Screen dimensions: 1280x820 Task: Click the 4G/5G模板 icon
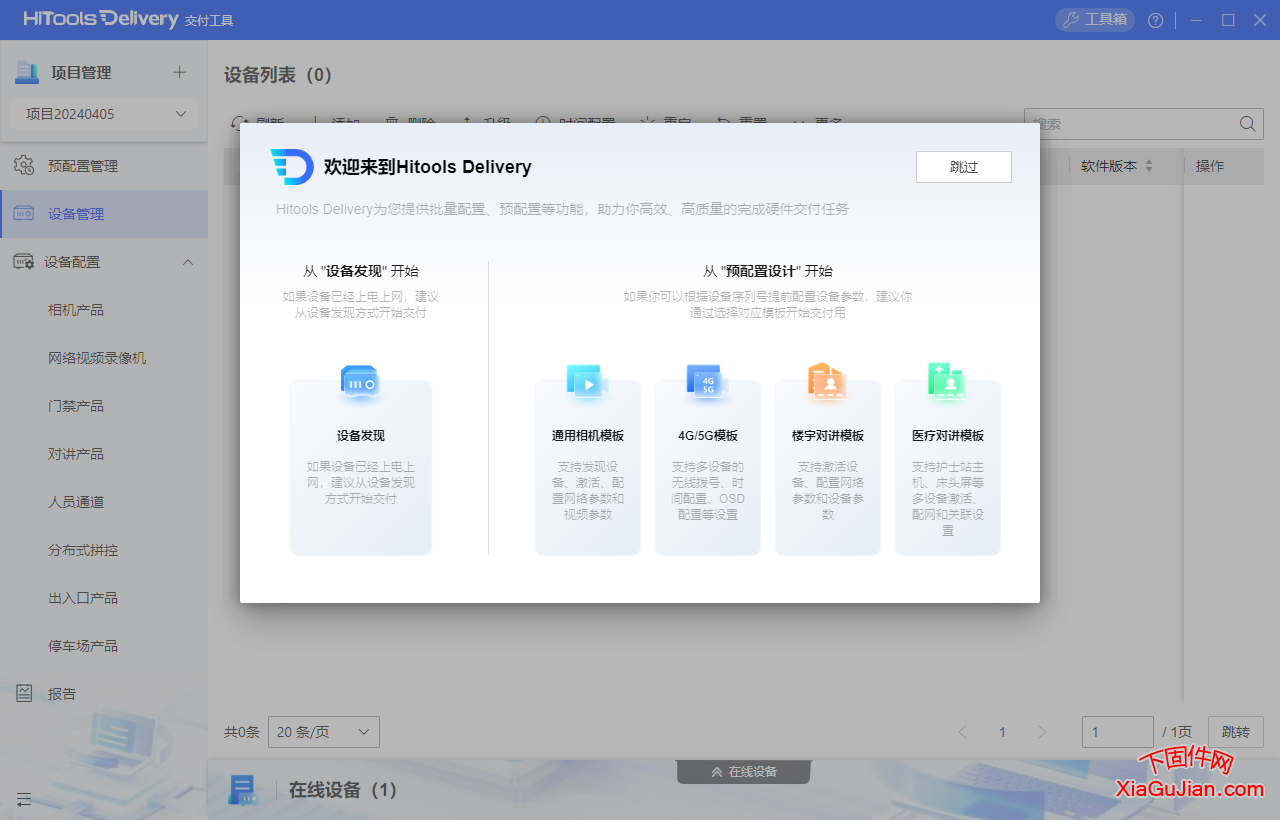click(x=707, y=383)
